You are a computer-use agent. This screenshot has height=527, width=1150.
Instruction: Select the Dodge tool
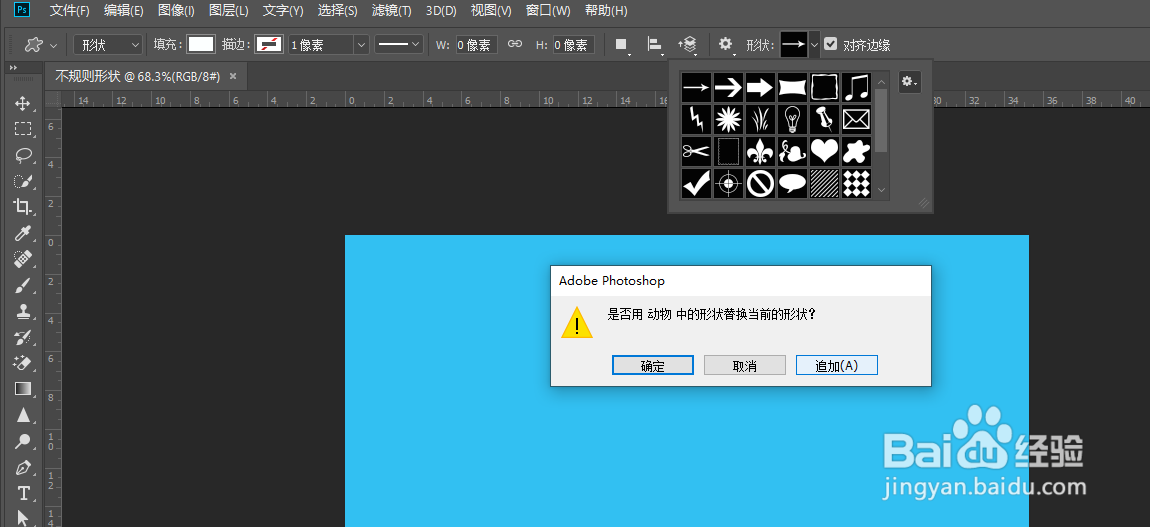pos(23,441)
